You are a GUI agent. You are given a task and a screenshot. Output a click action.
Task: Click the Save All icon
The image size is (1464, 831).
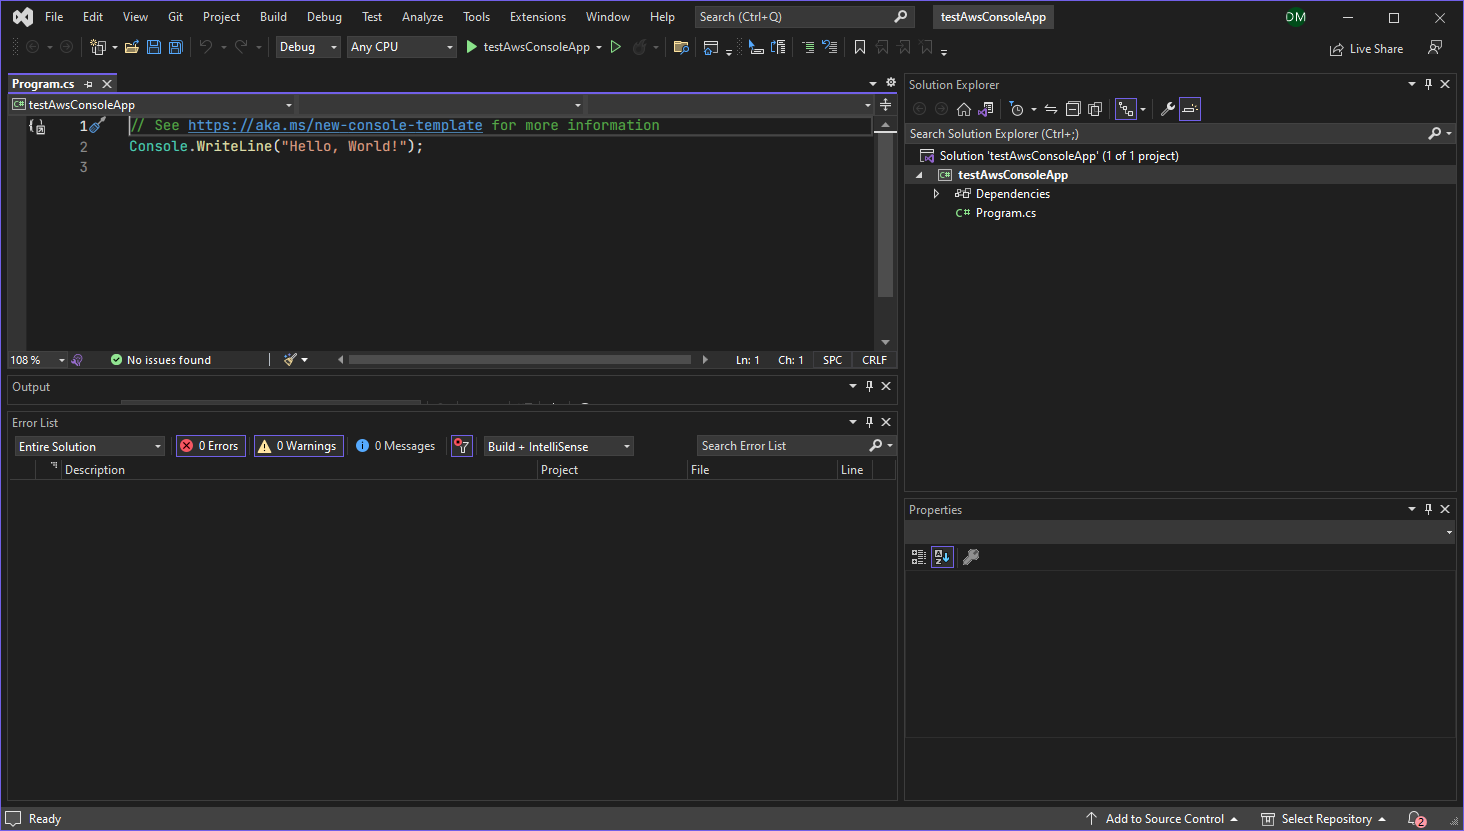(x=176, y=47)
